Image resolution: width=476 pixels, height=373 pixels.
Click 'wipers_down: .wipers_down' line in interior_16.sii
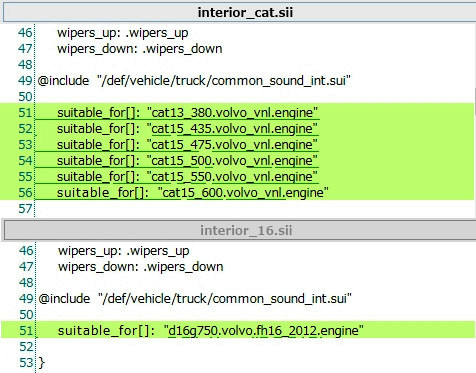141,267
